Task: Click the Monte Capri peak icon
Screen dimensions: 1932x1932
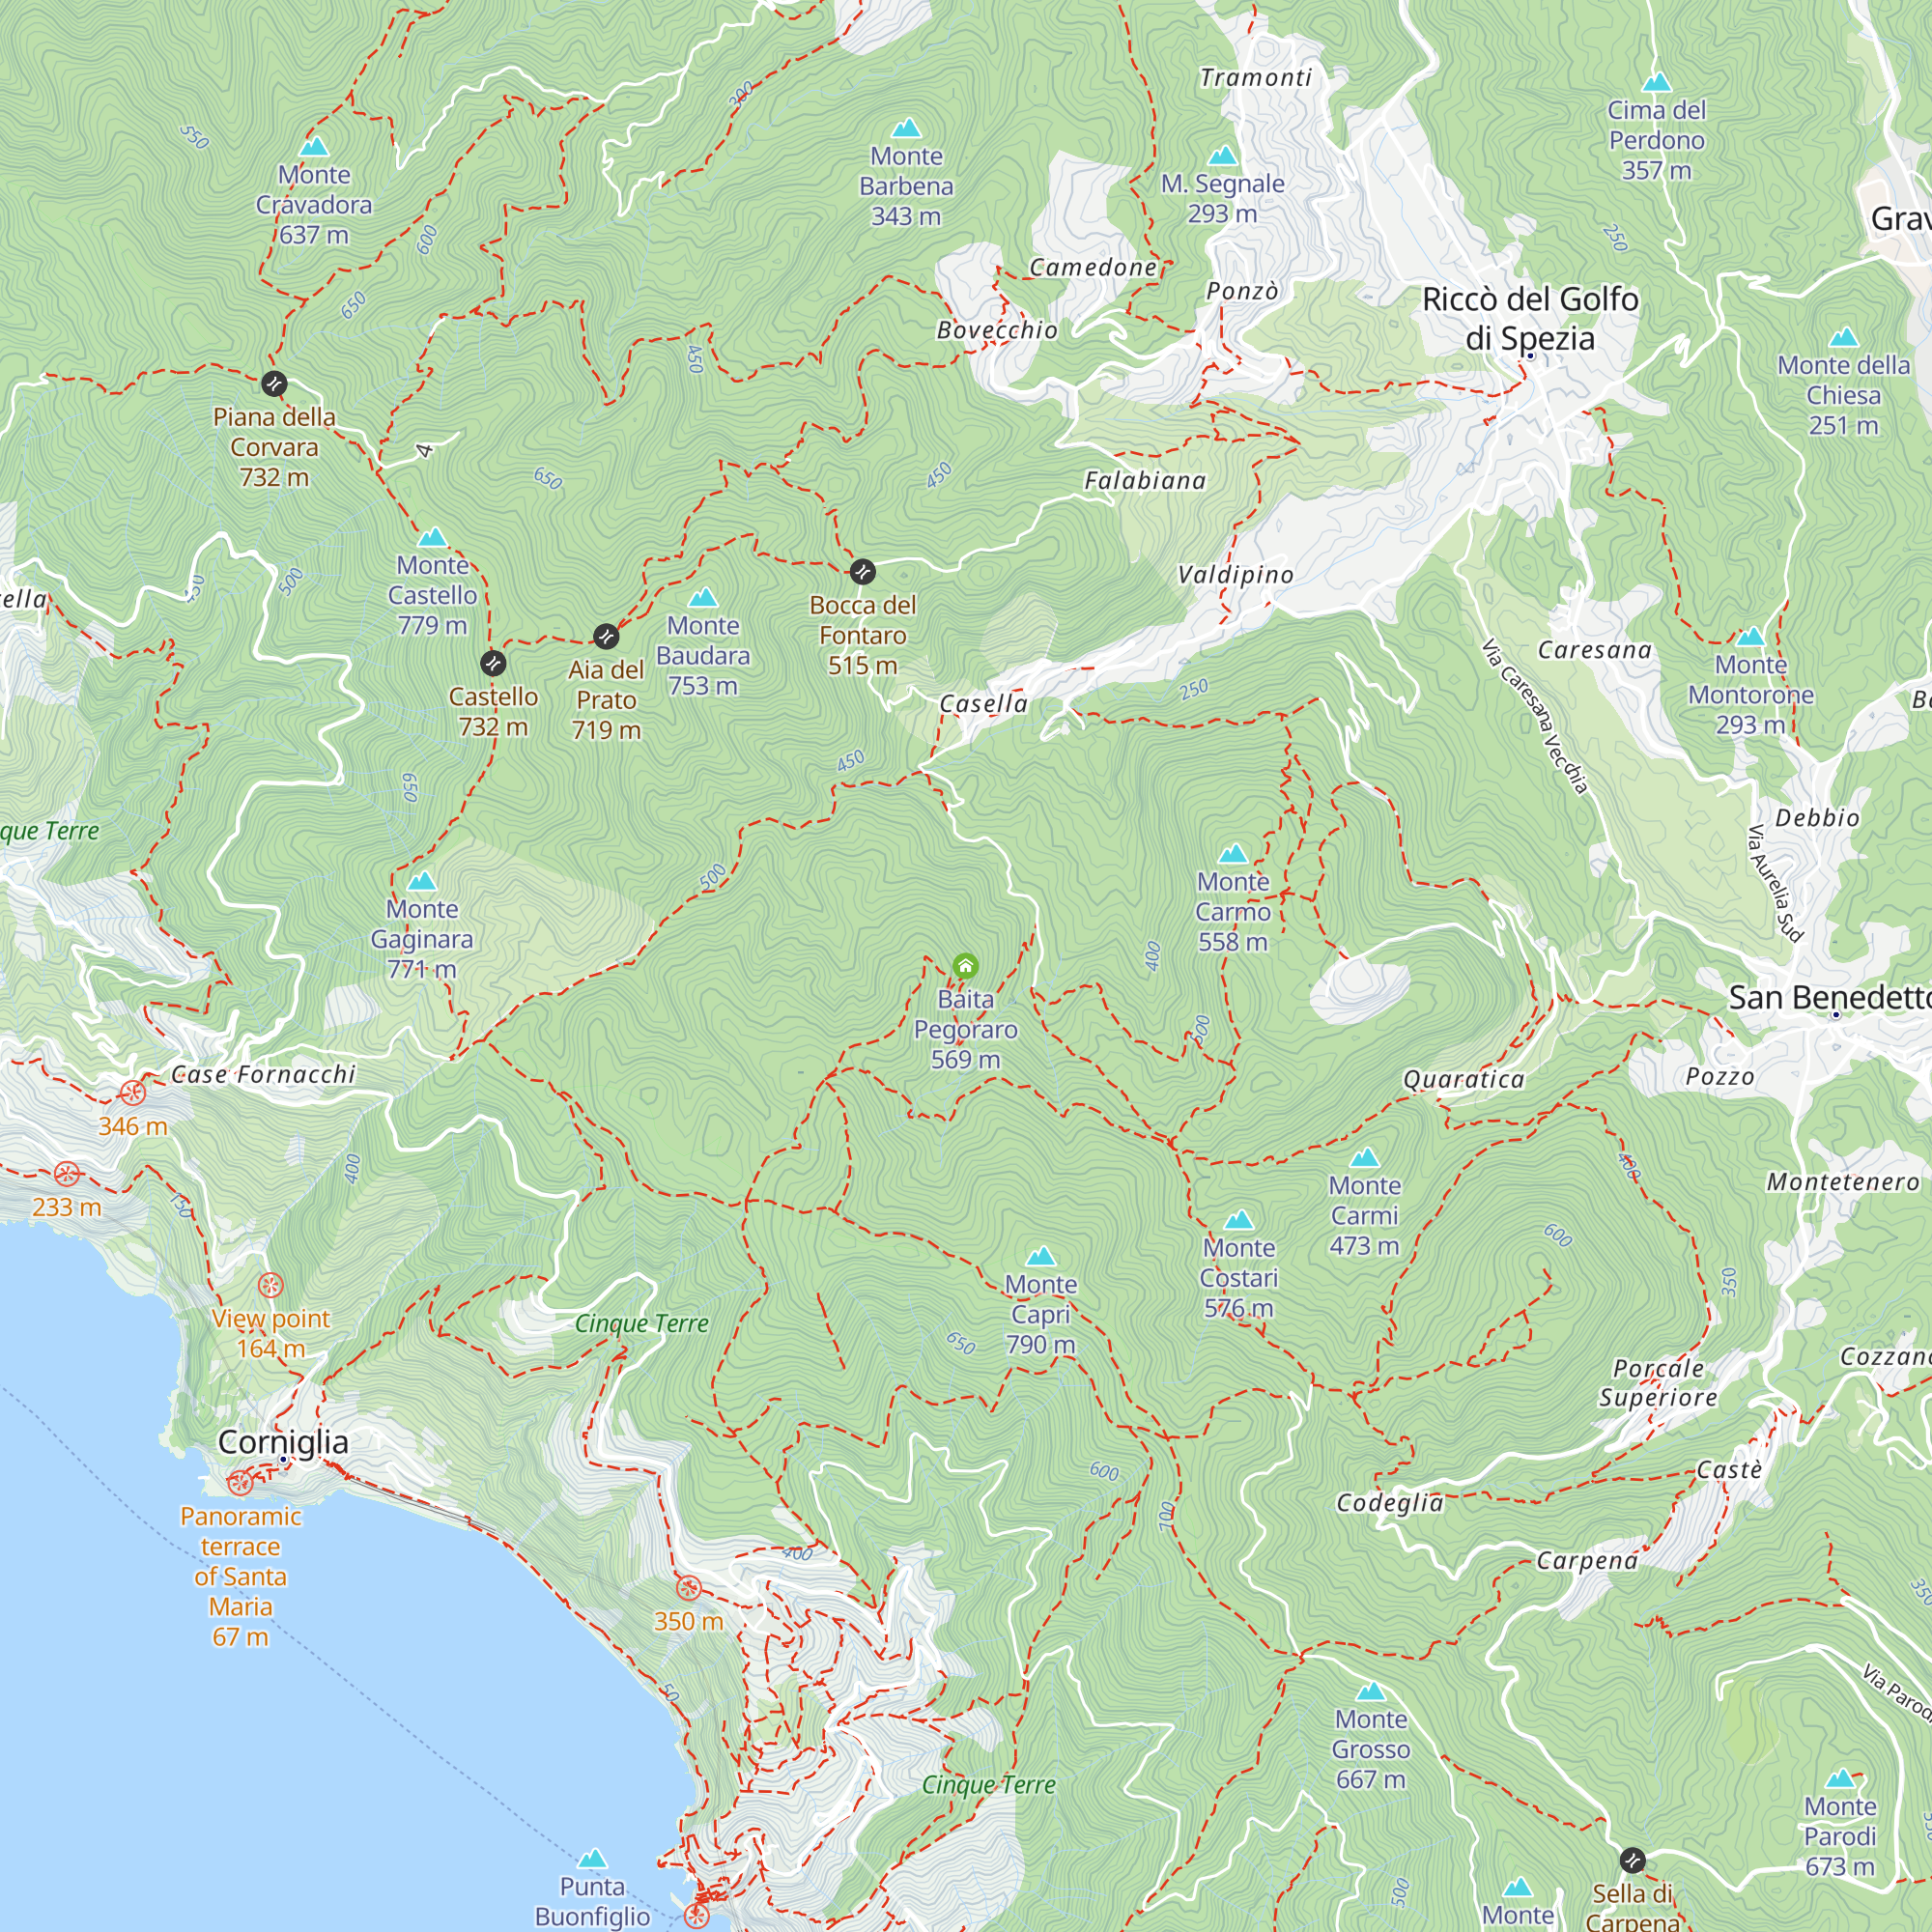Action: tap(1041, 1256)
